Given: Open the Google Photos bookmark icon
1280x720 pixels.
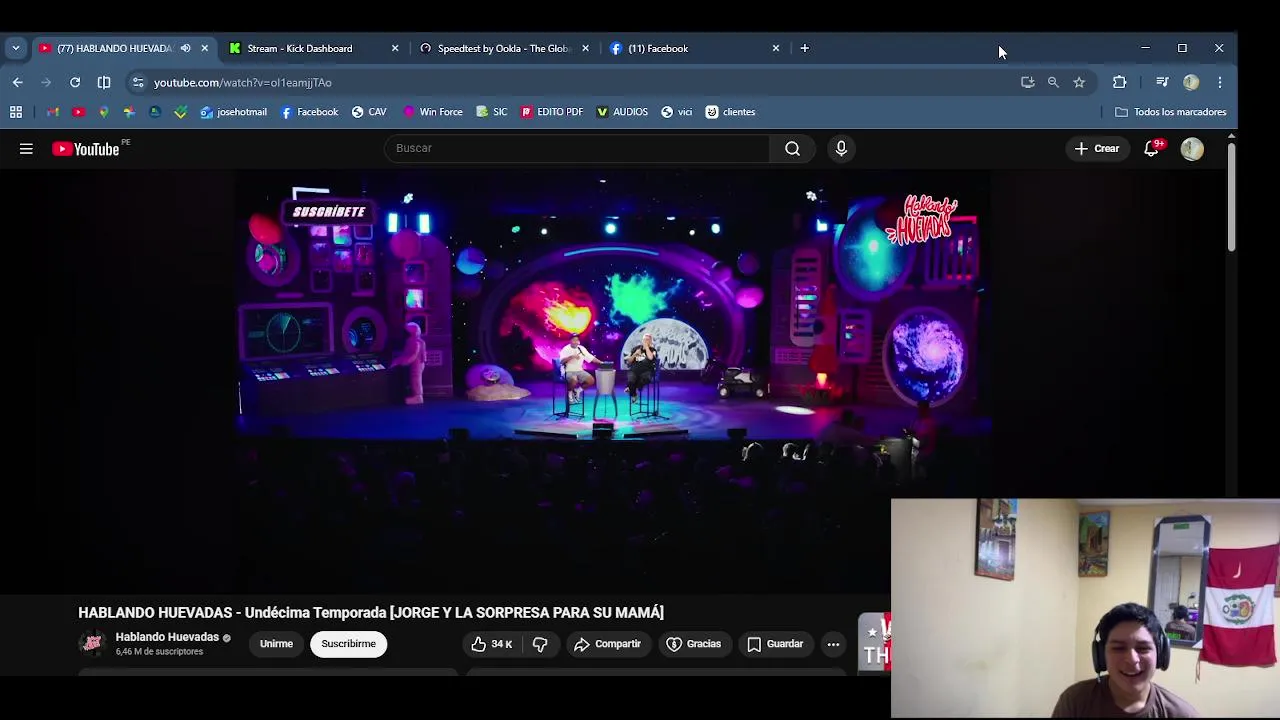Looking at the screenshot, I should 129,112.
